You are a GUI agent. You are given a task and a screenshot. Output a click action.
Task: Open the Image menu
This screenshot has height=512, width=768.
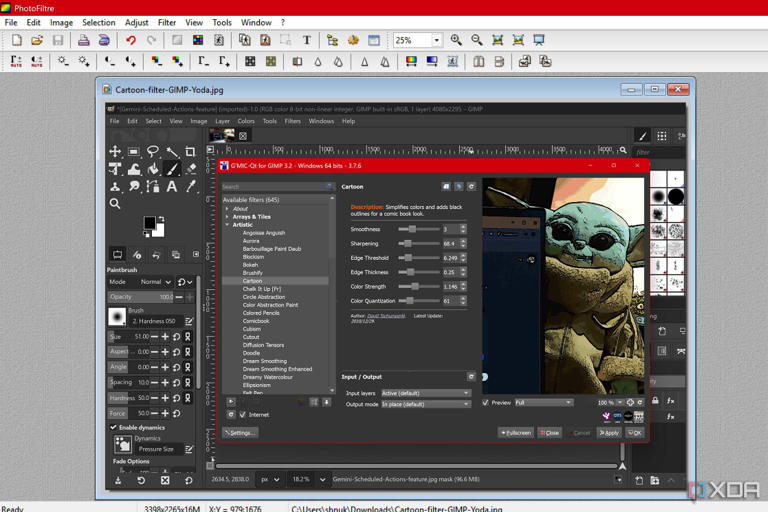point(61,23)
